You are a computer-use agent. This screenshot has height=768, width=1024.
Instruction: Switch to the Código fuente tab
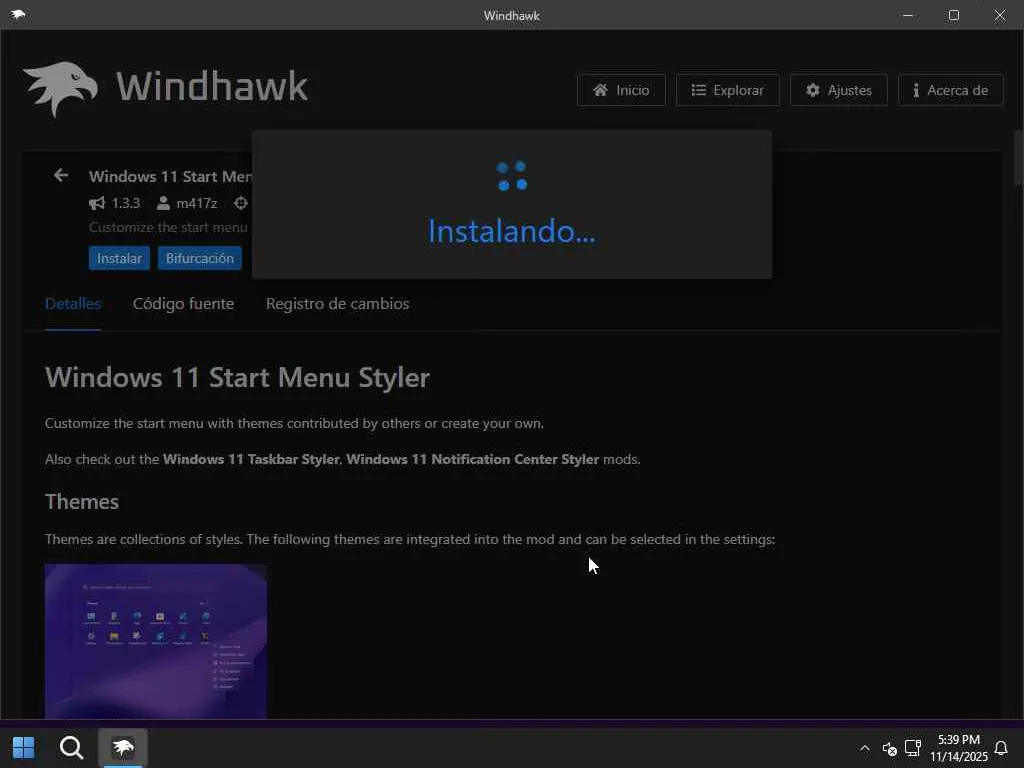(184, 304)
